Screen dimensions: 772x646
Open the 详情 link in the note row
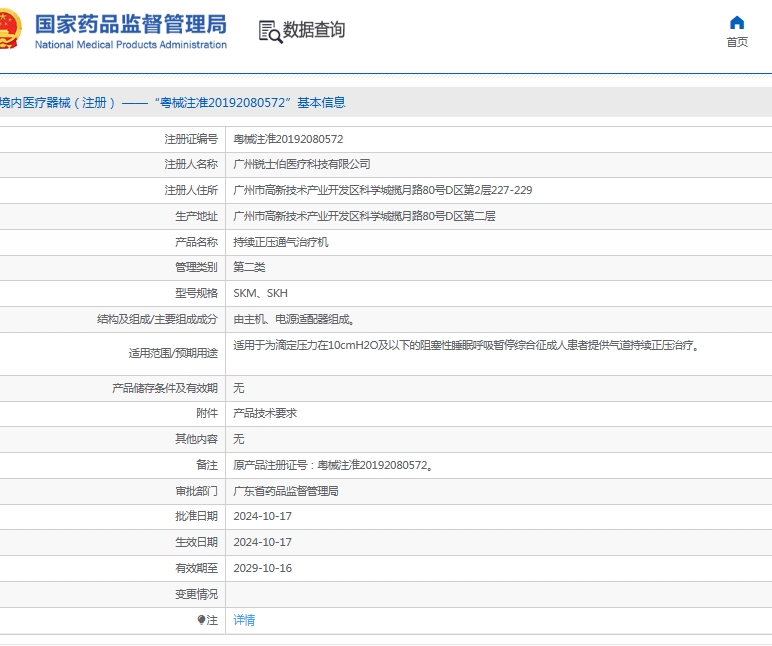(x=244, y=620)
